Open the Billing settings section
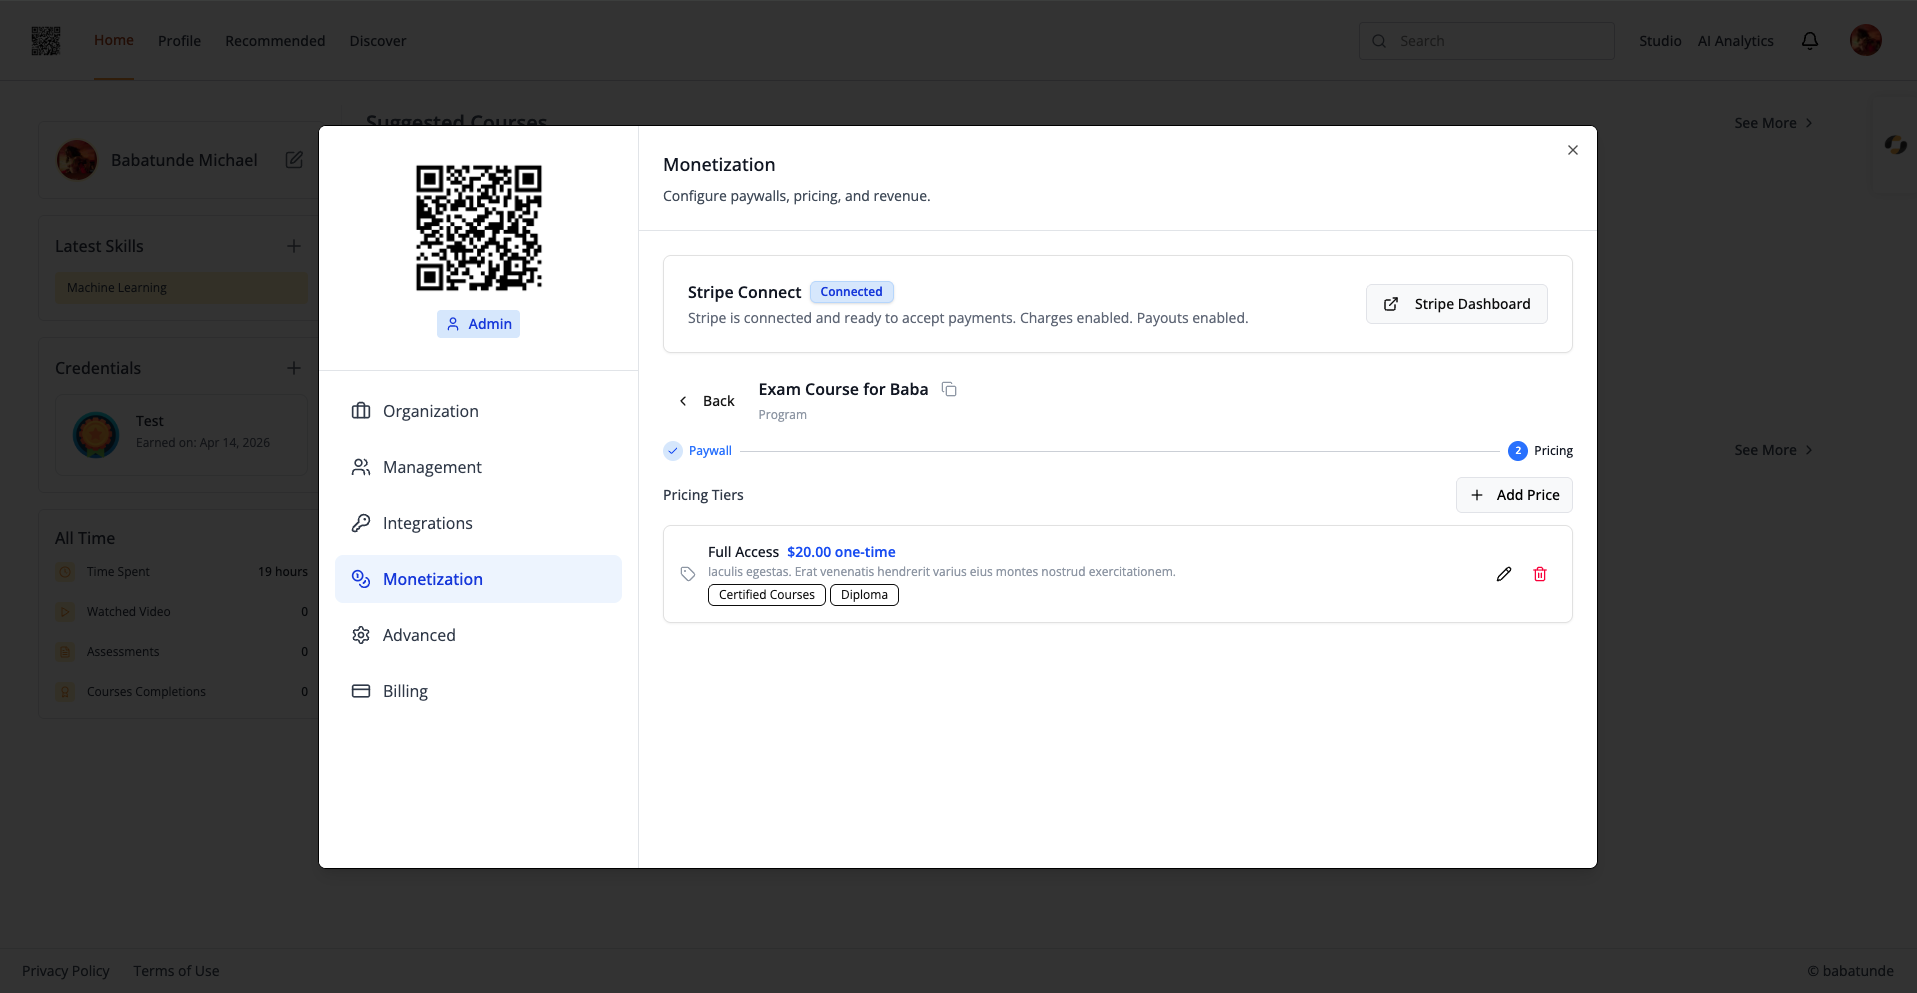This screenshot has width=1917, height=993. 478,691
